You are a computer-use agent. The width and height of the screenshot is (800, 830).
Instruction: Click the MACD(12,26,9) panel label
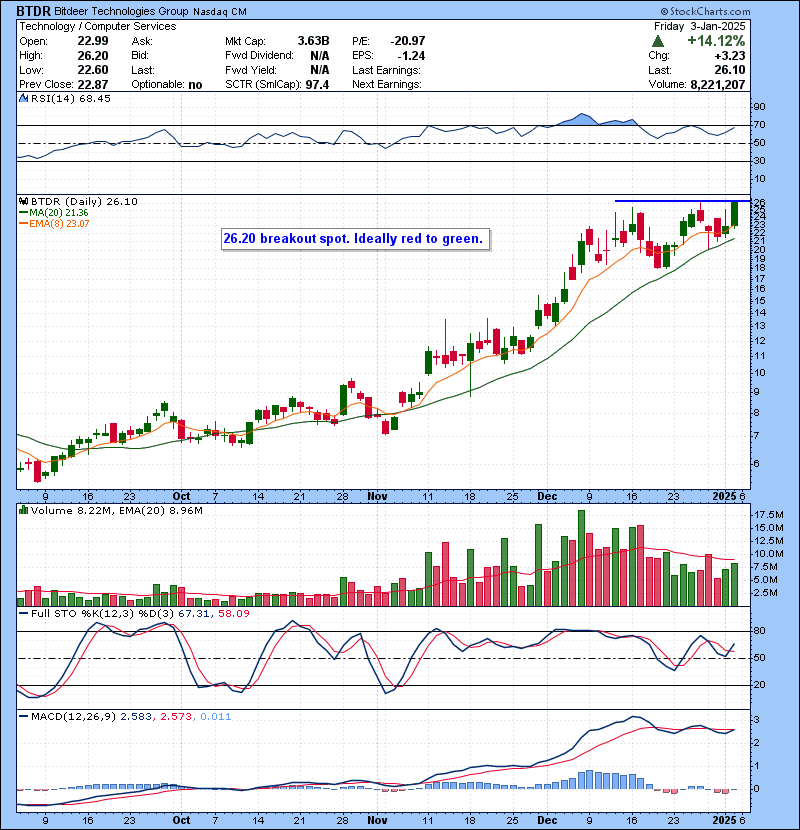coord(73,717)
